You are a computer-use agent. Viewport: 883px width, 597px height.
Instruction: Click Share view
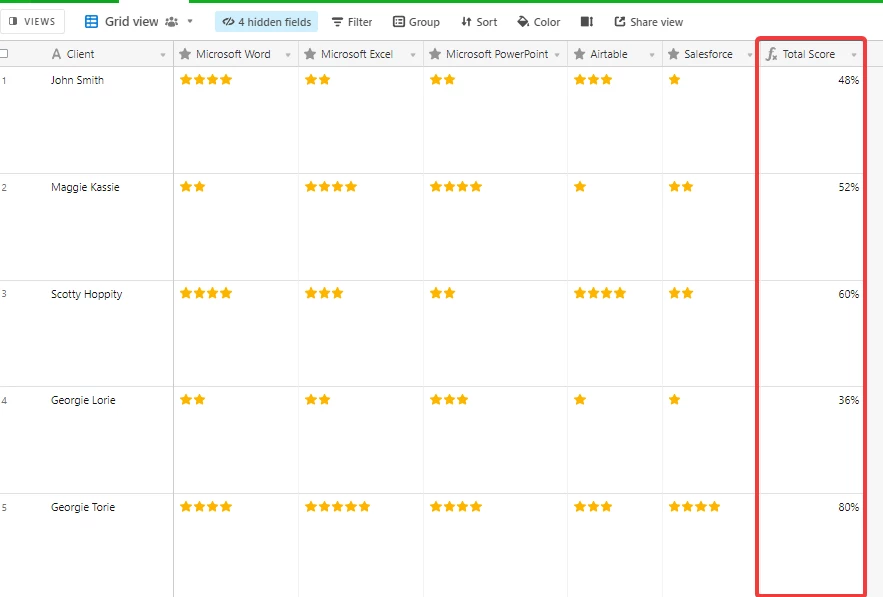click(x=649, y=22)
